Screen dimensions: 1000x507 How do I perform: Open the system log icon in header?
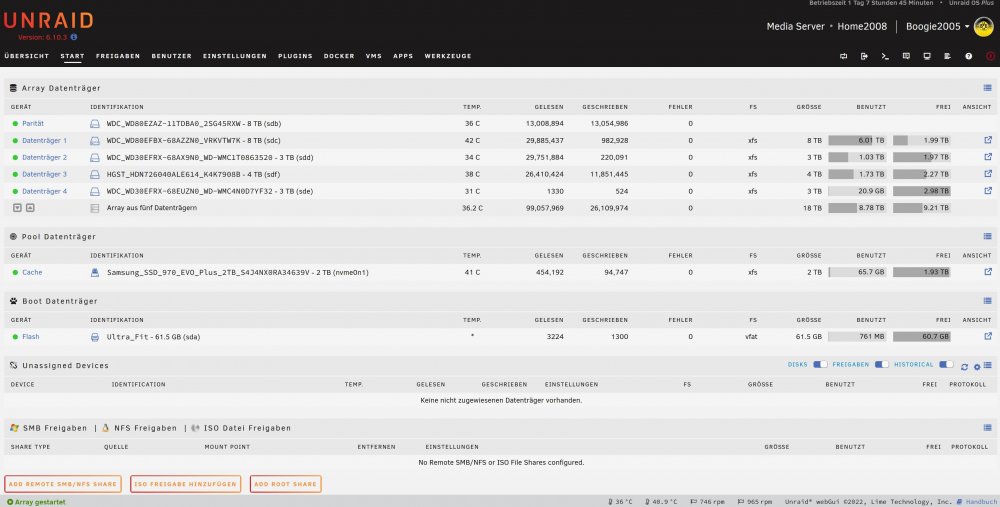948,56
